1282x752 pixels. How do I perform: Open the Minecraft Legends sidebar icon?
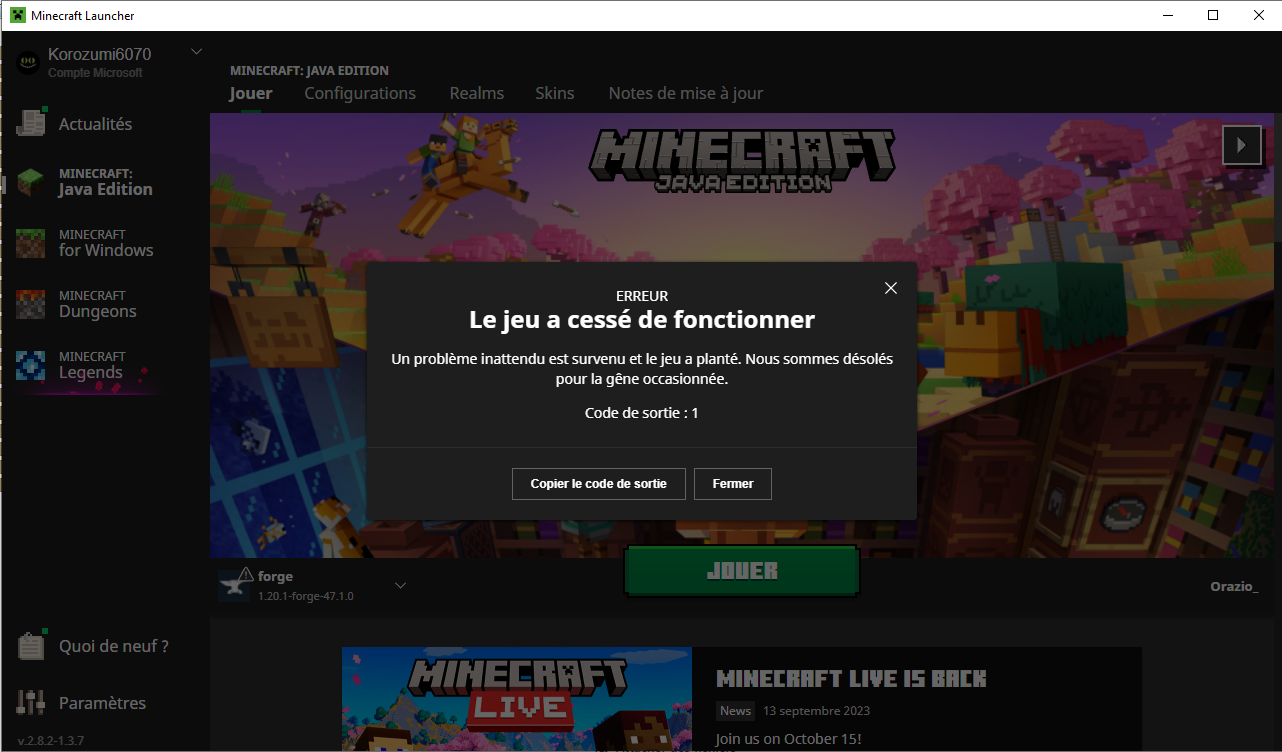click(x=31, y=365)
